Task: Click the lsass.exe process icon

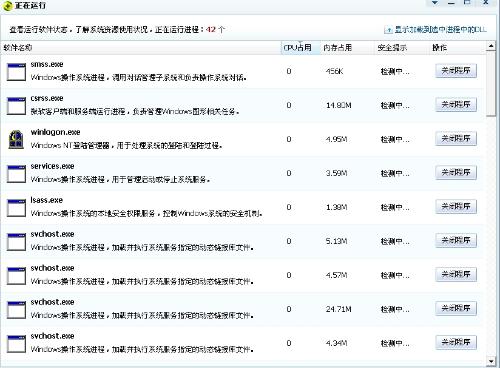Action: (16, 208)
